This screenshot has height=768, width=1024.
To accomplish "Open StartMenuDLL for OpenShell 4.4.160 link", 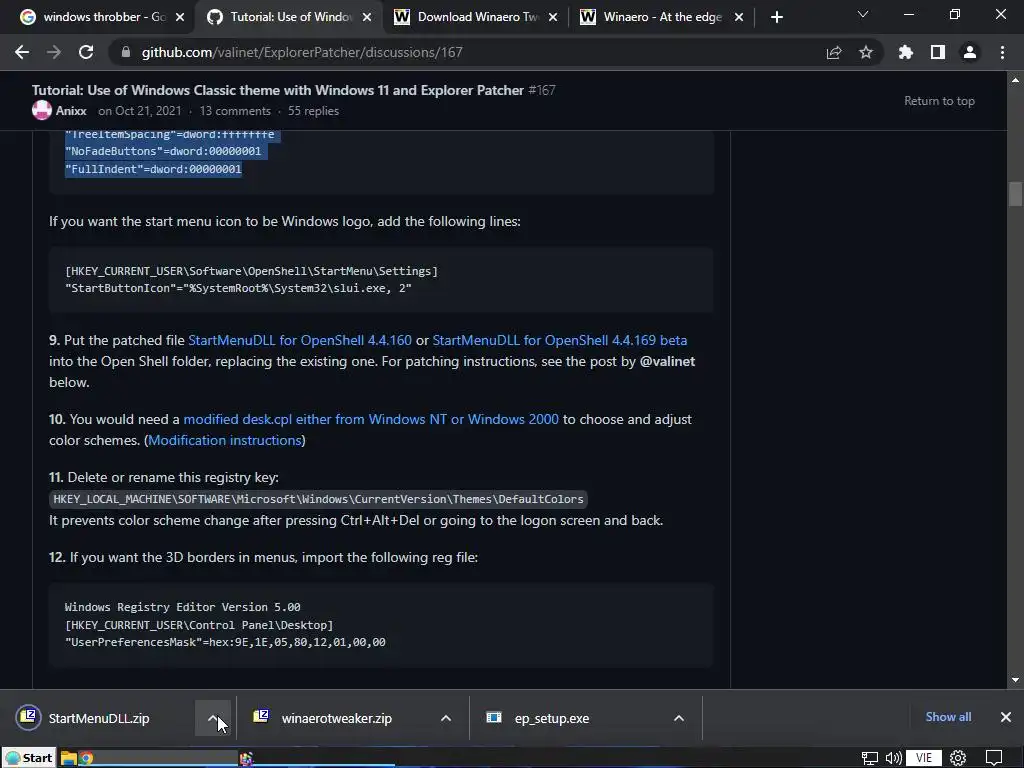I will (x=300, y=340).
